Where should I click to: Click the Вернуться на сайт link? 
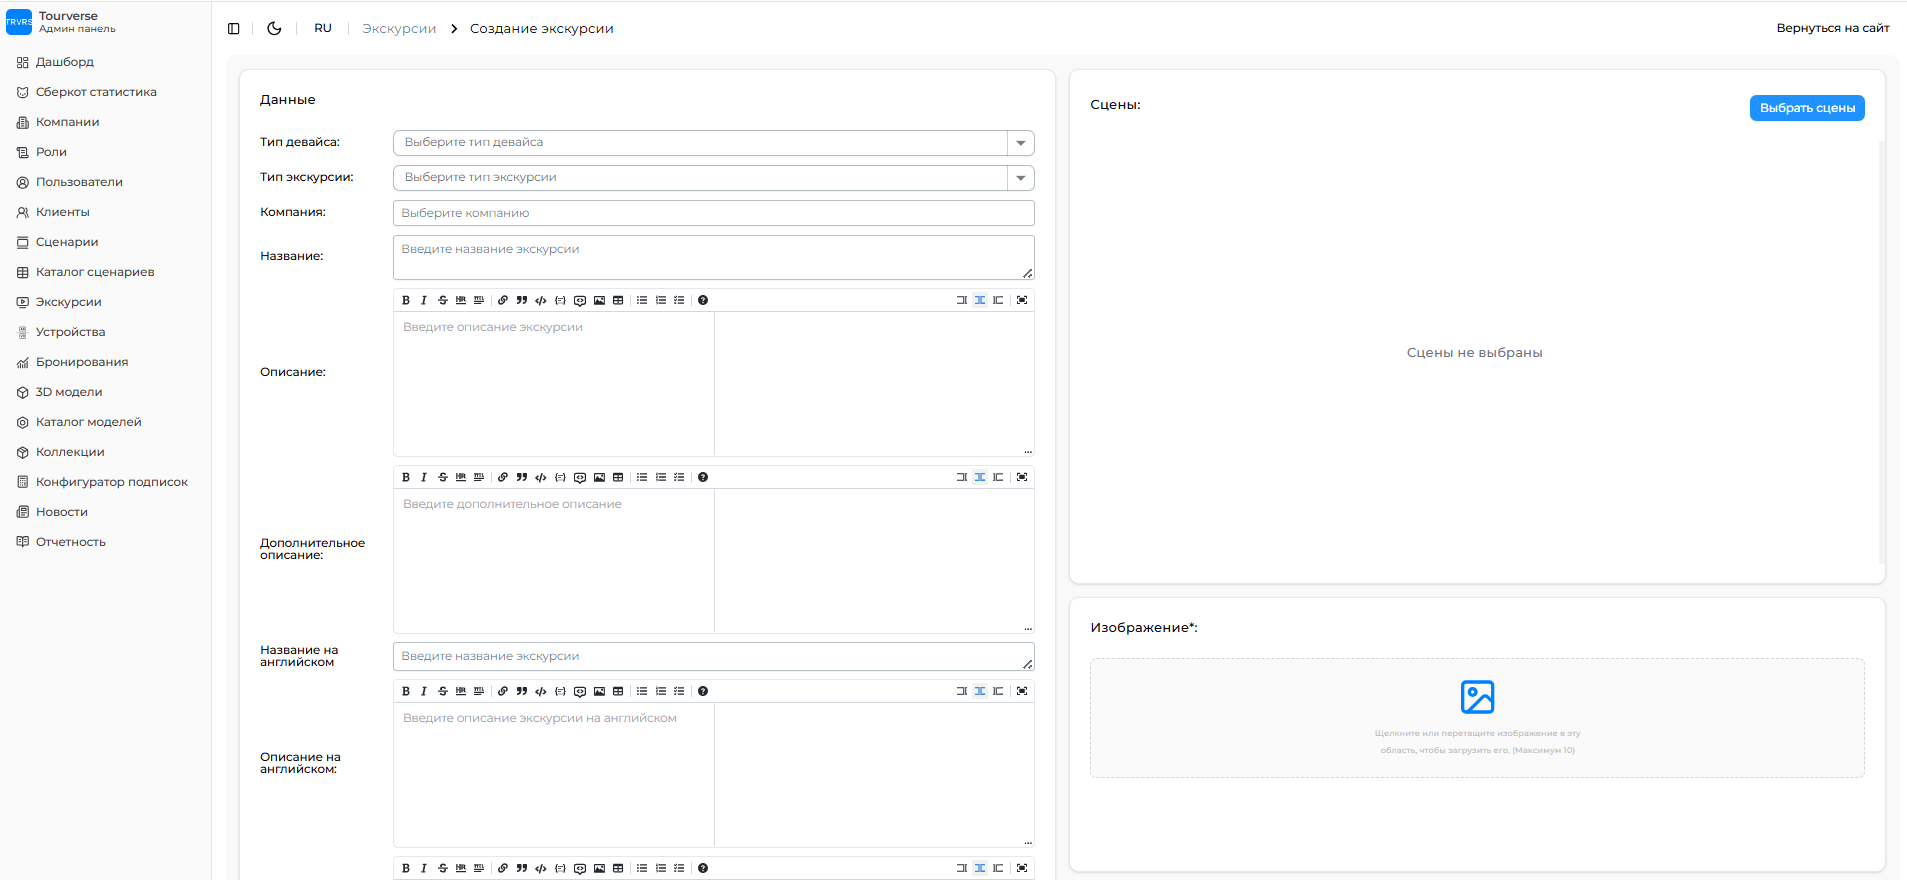pos(1832,28)
